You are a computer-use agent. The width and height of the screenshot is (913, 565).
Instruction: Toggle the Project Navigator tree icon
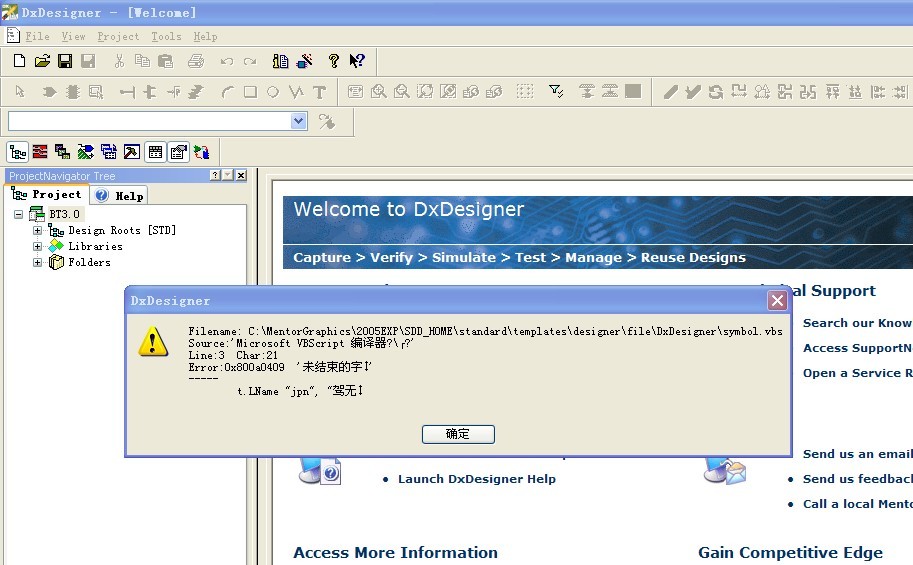click(17, 152)
